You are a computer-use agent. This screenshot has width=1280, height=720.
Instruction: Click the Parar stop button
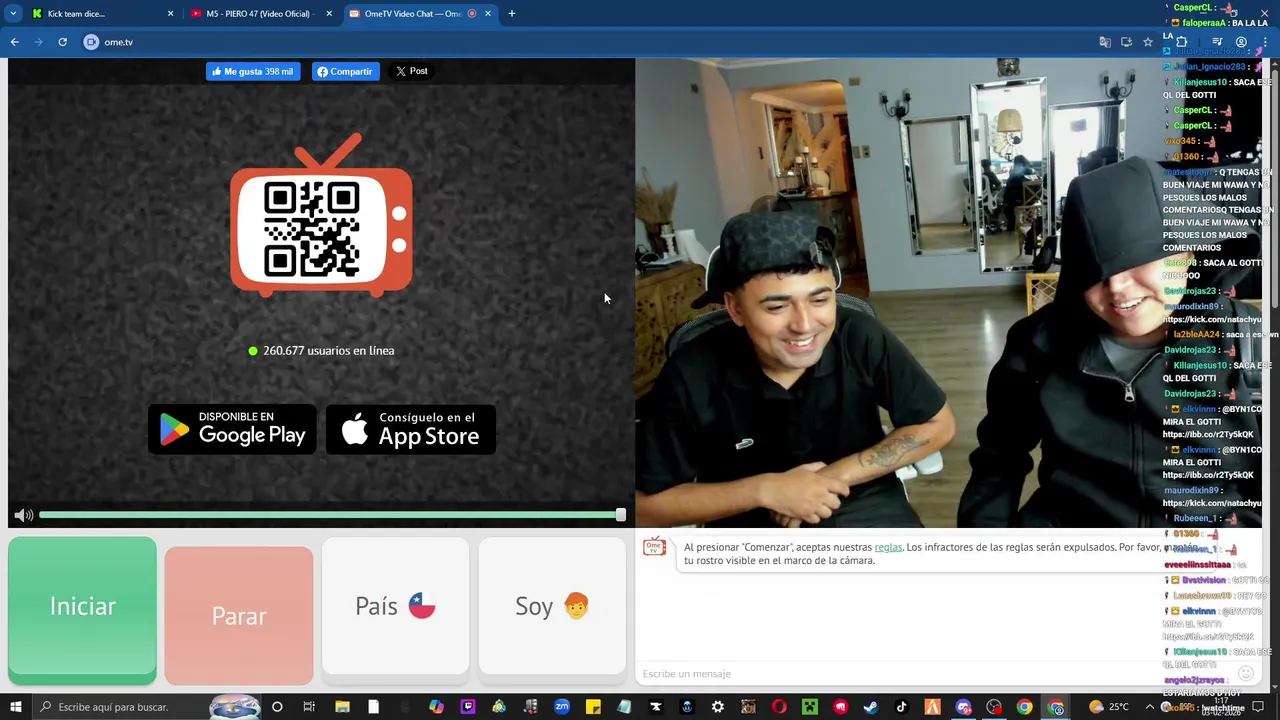tap(239, 615)
